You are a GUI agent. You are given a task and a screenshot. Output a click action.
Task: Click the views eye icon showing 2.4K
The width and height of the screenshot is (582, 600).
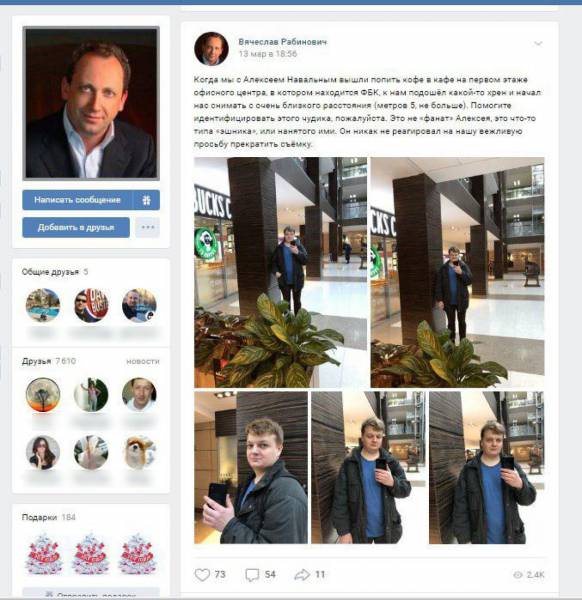(x=517, y=575)
